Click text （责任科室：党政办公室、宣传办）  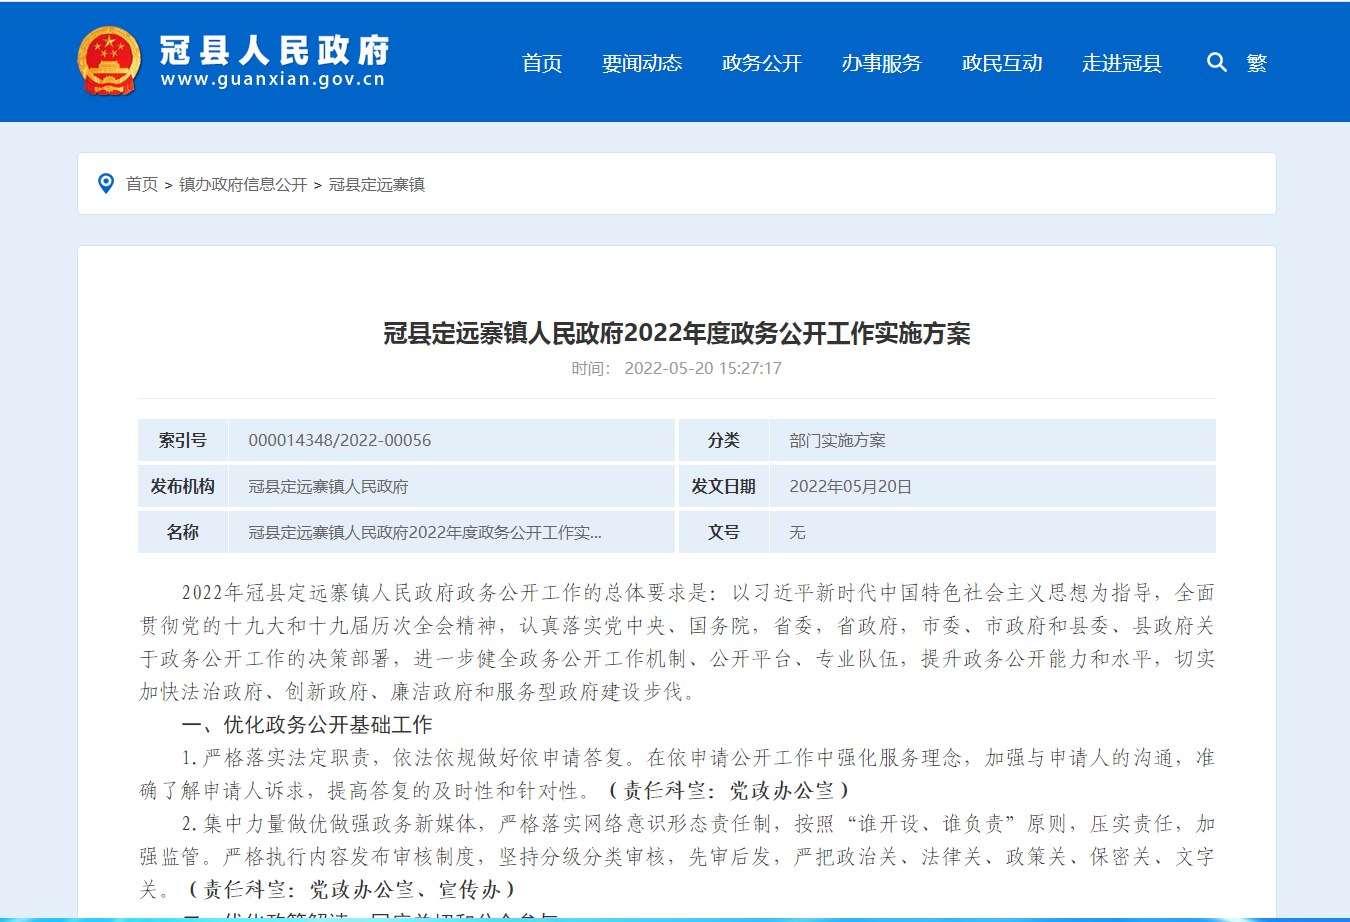351,889
